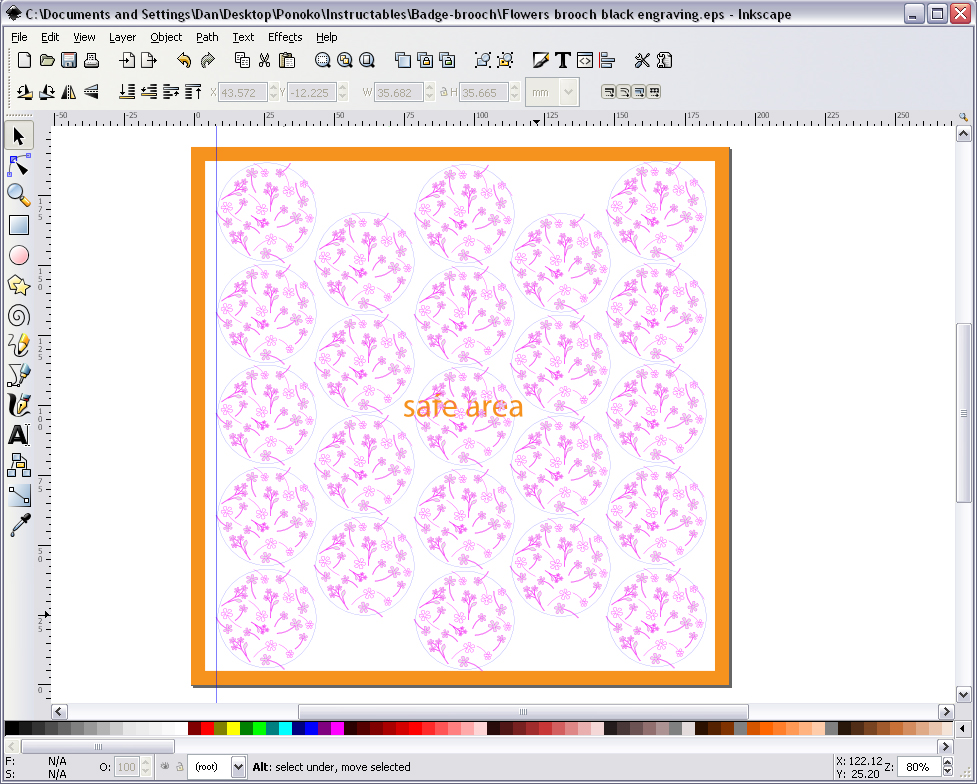Toggle current layer lock in the status bar
Image resolution: width=977 pixels, height=784 pixels.
(x=179, y=767)
